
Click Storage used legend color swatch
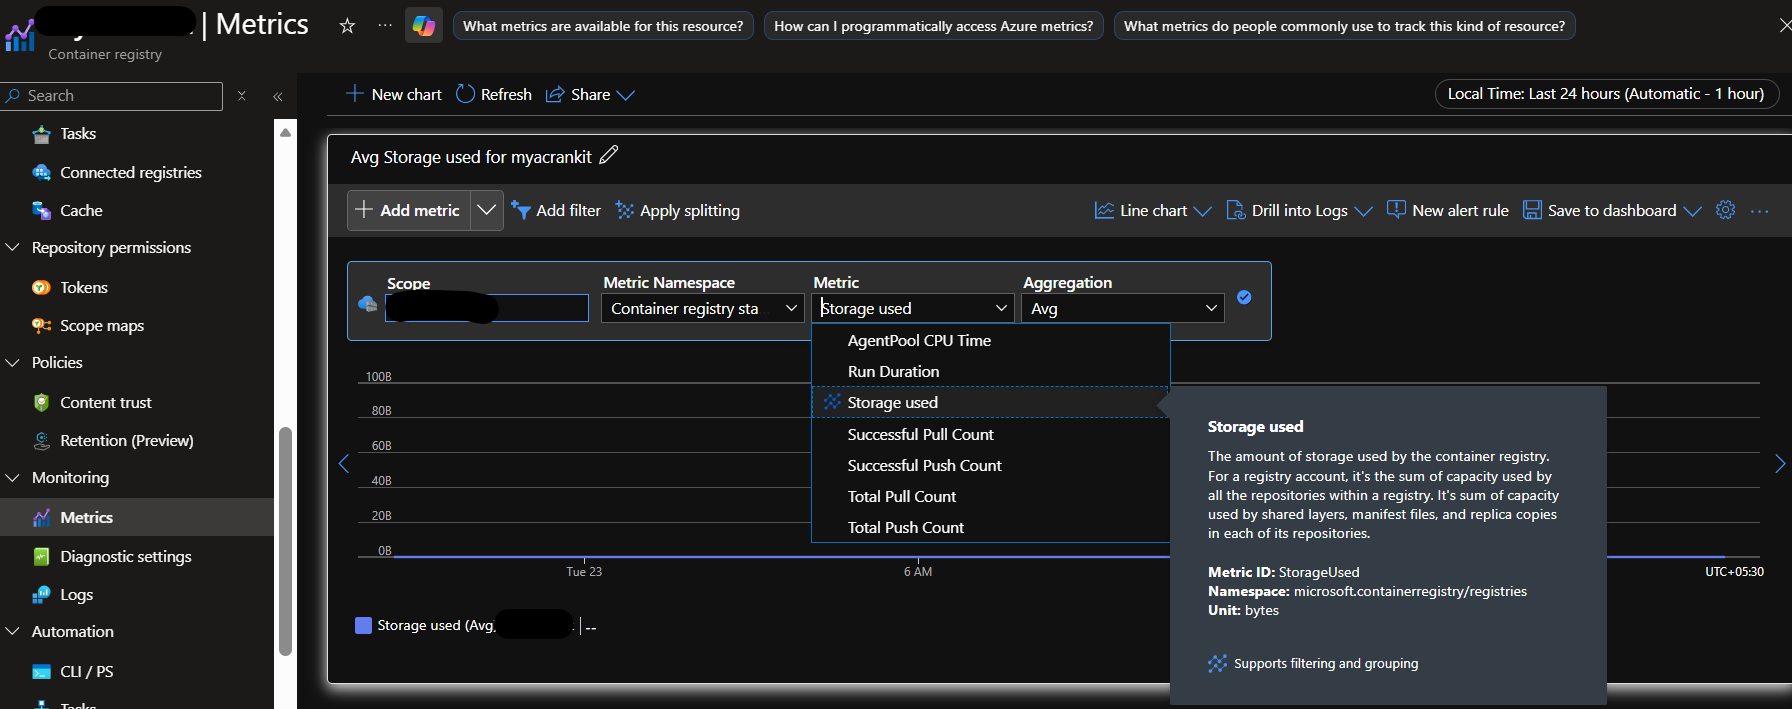point(363,625)
